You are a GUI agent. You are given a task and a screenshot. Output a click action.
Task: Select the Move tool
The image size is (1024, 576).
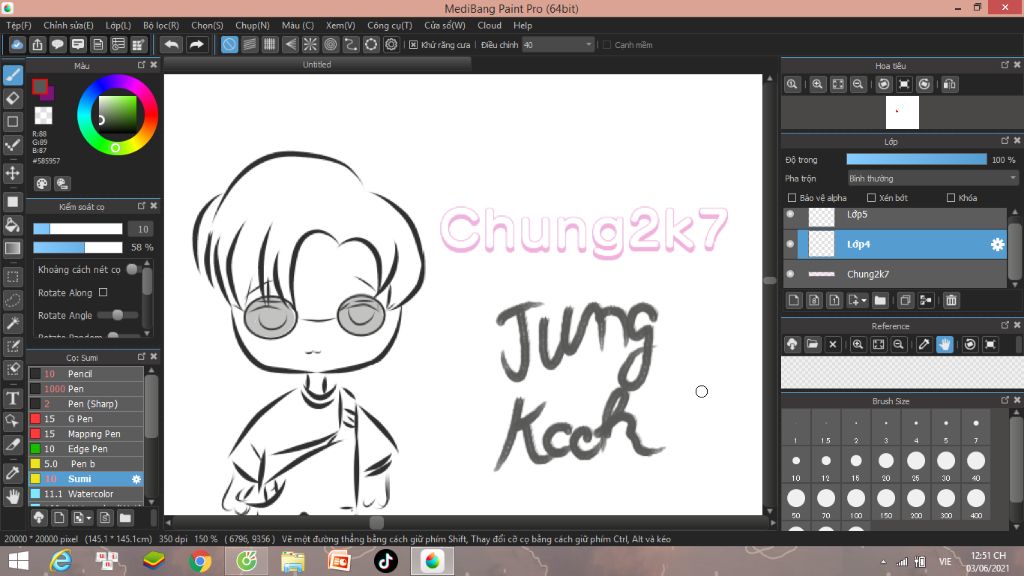(13, 173)
